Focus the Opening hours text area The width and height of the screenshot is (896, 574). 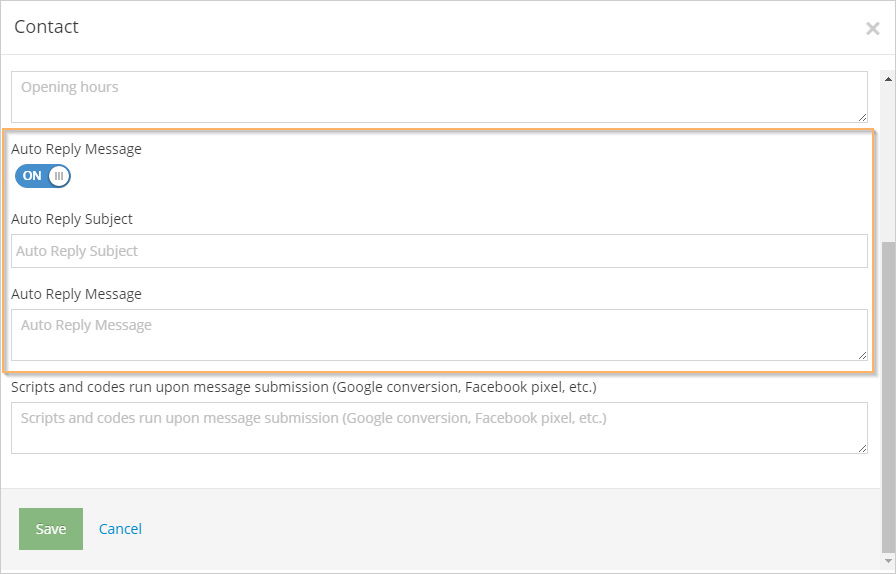tap(439, 97)
